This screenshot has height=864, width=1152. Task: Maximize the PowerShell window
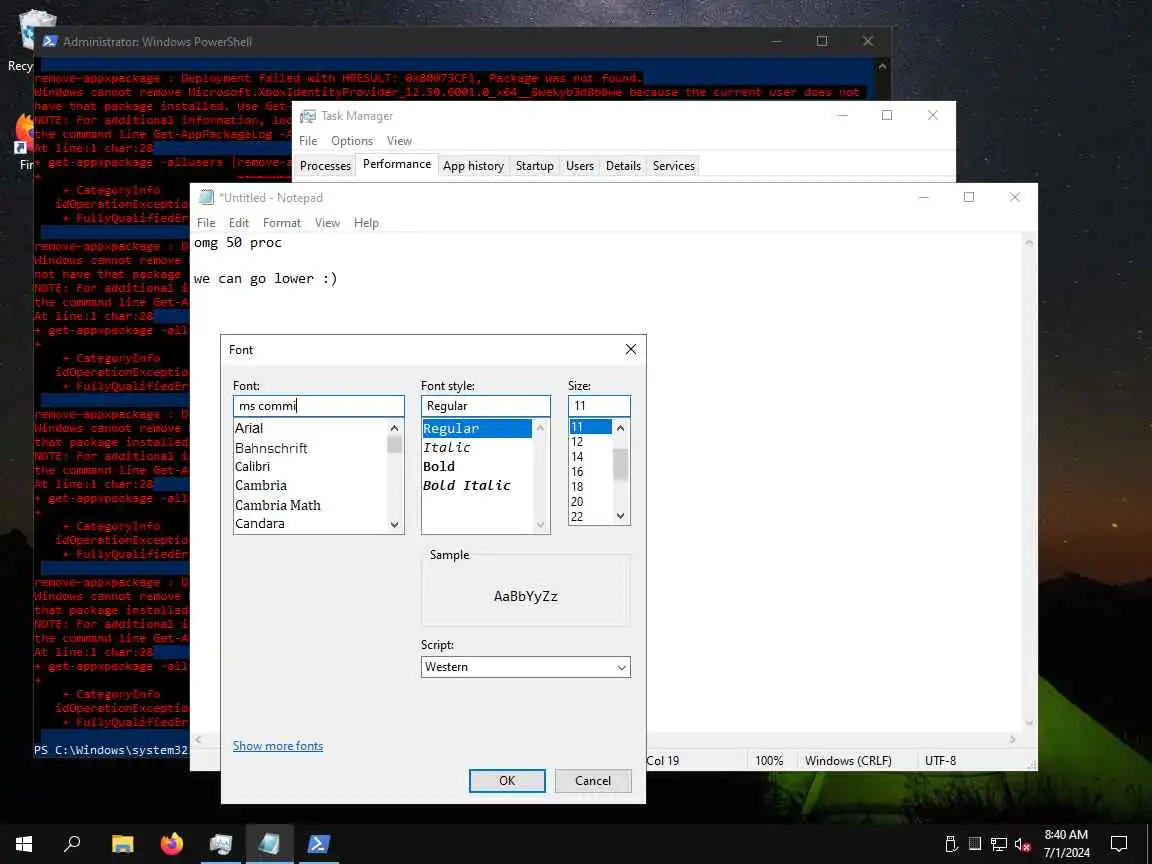point(822,41)
